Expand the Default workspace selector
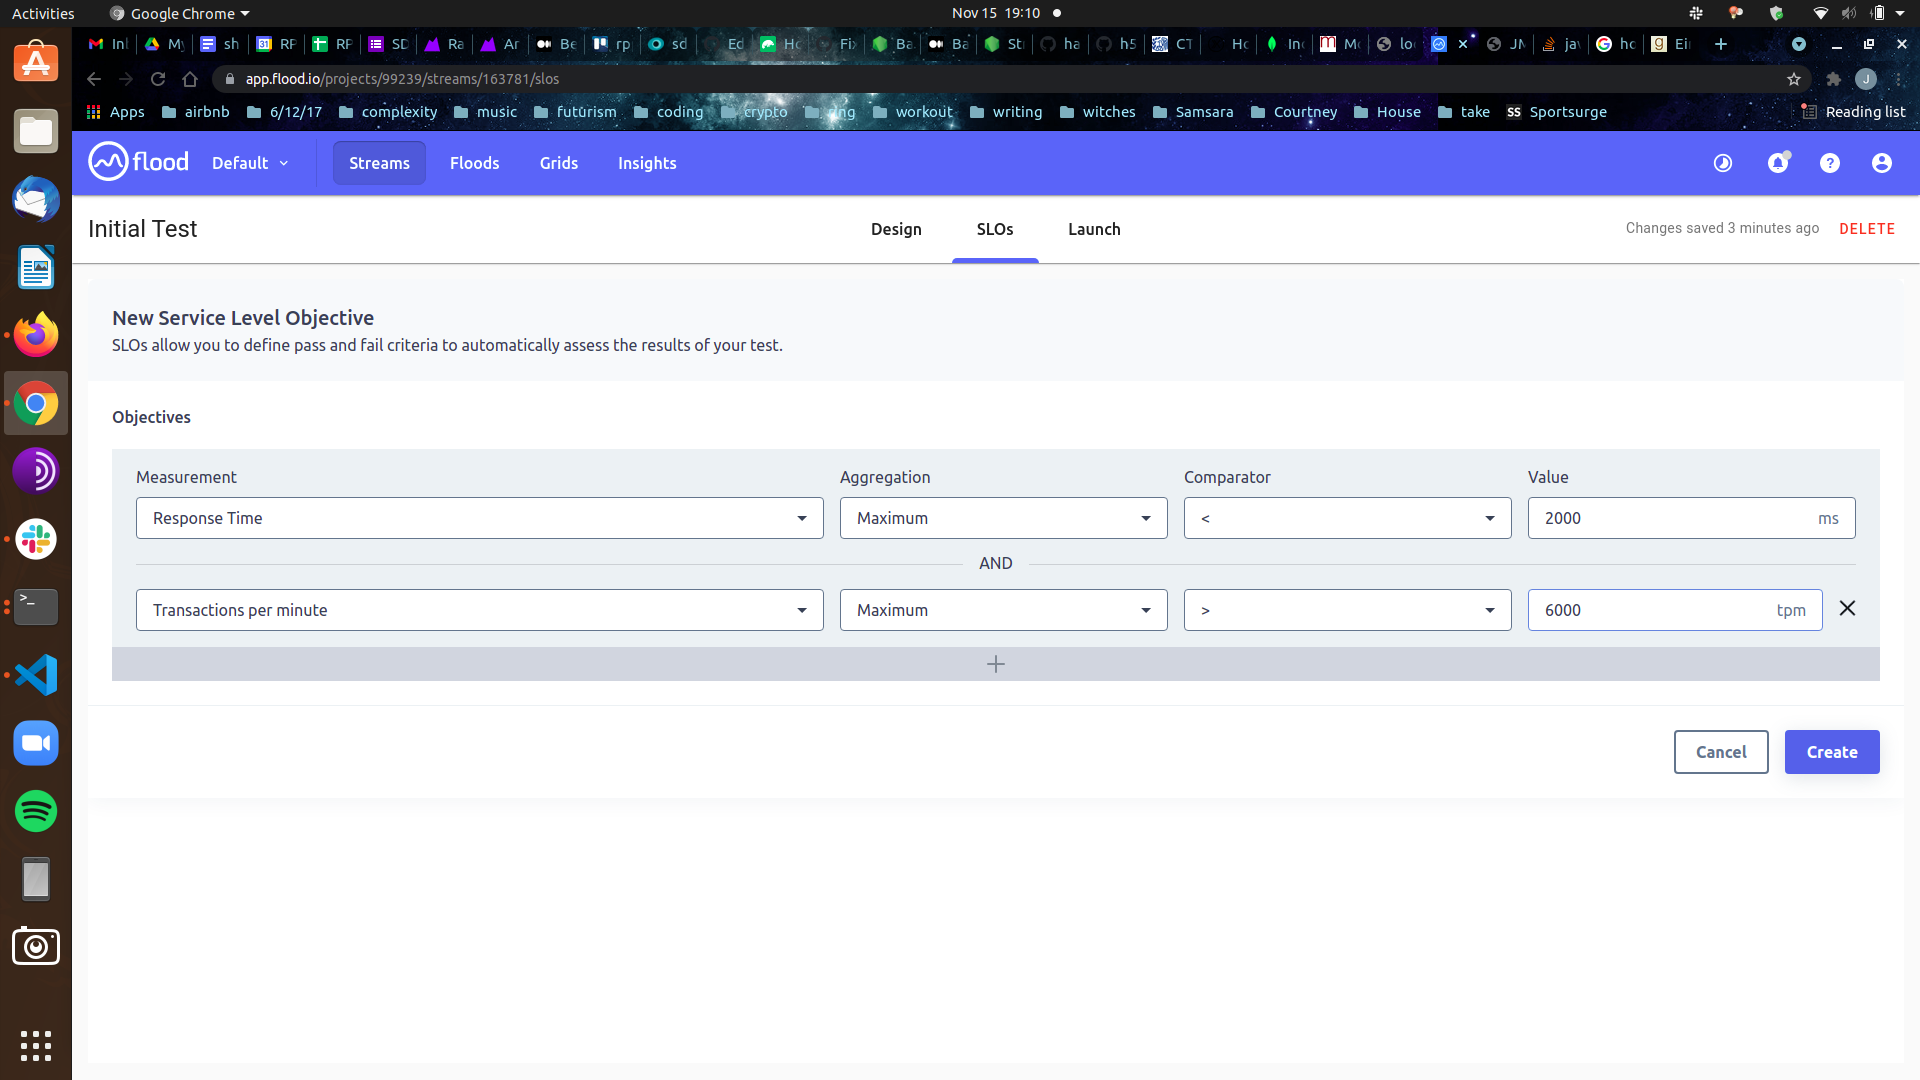 (x=248, y=162)
